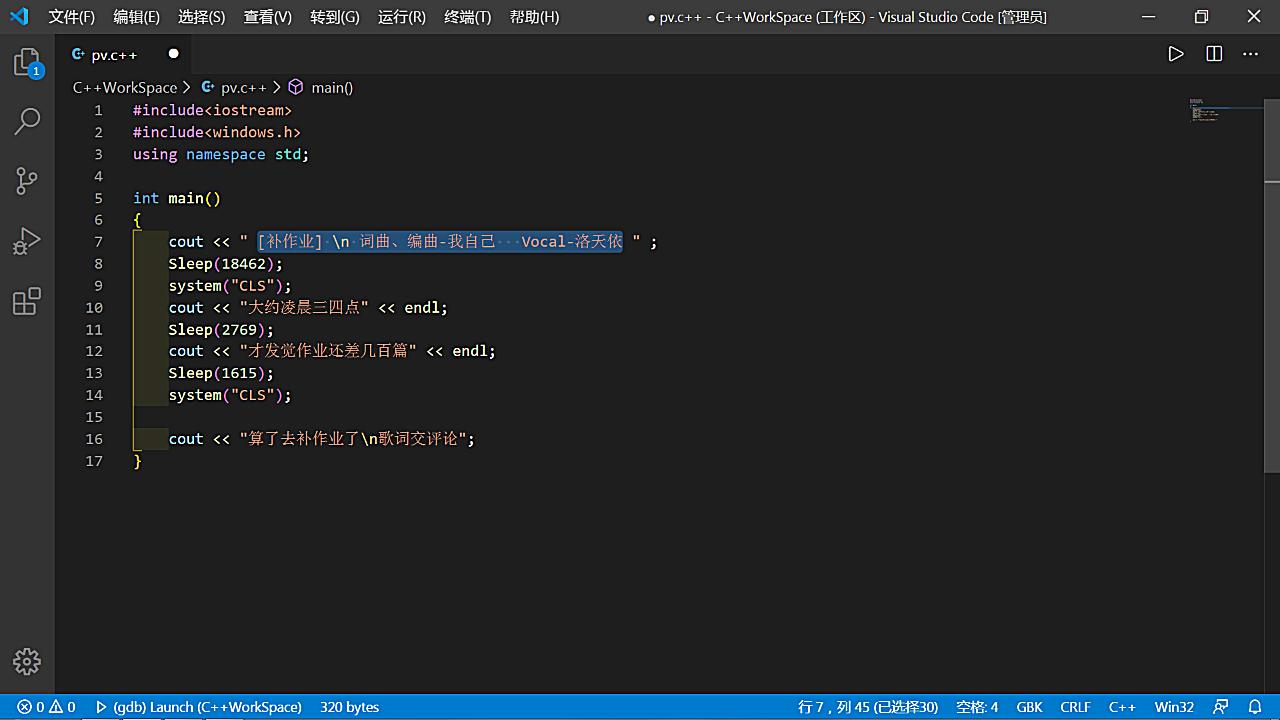Split the editor to the right

point(1214,54)
